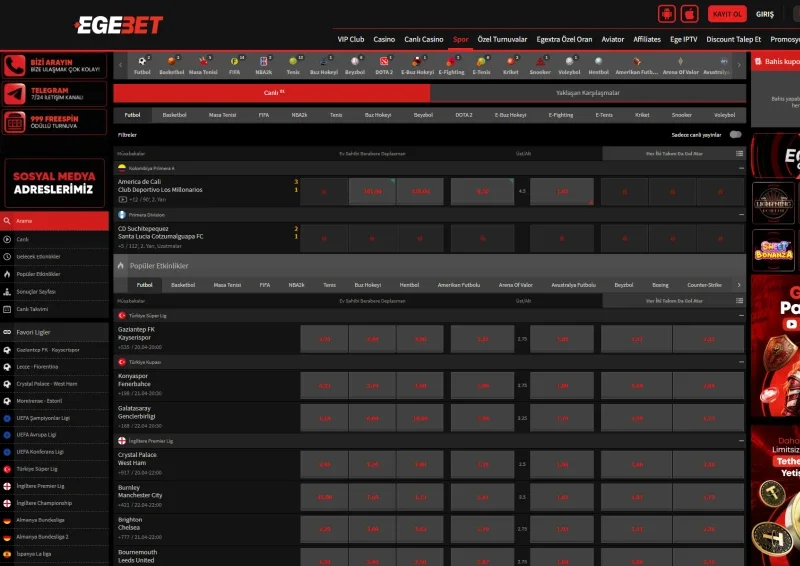Image resolution: width=800 pixels, height=566 pixels.
Task: Switch to the Canlı tab
Action: (272, 93)
